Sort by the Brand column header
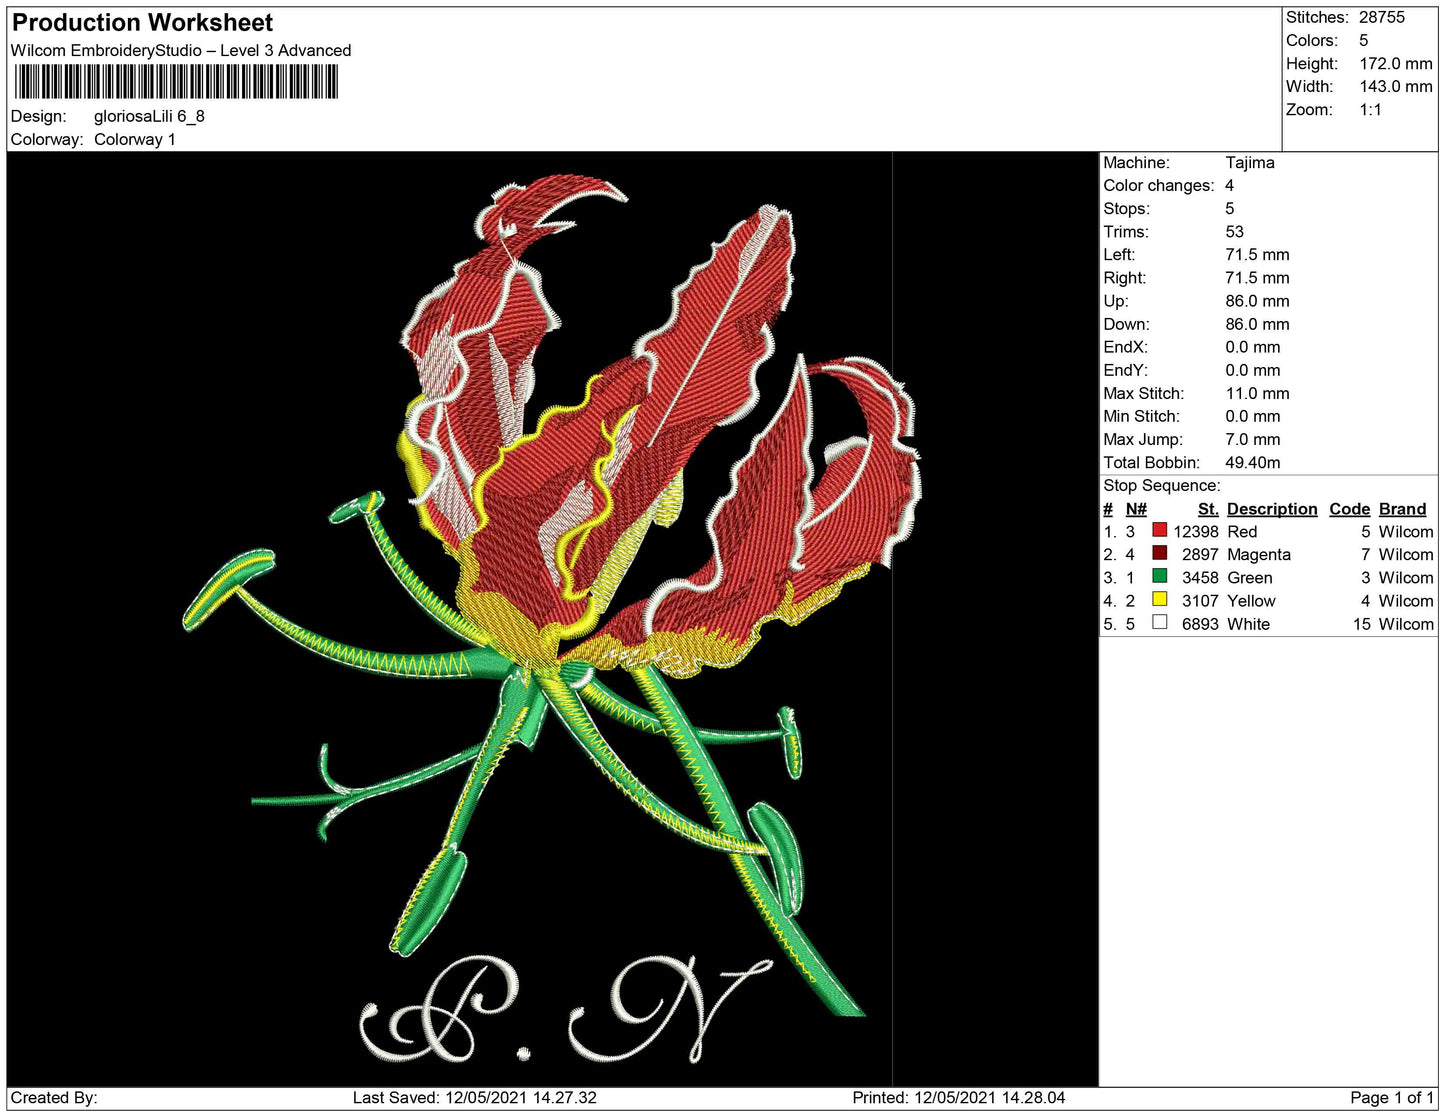 pyautogui.click(x=1402, y=508)
